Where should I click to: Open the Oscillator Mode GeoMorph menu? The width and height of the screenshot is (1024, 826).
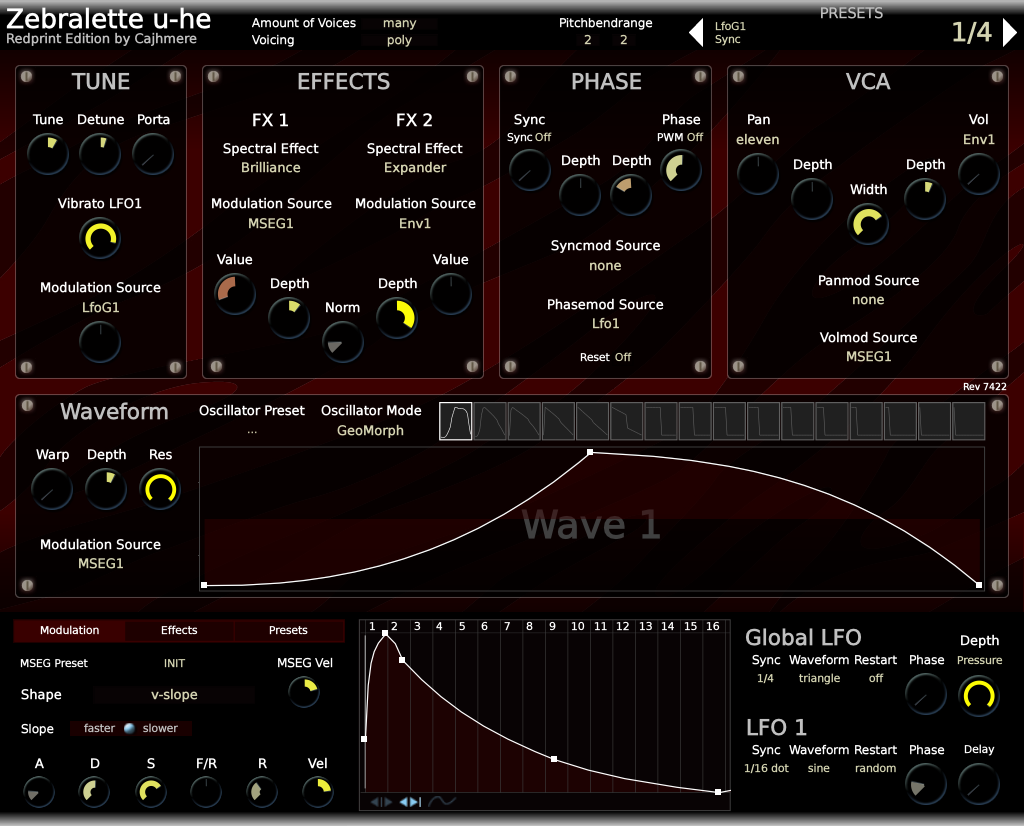point(370,430)
